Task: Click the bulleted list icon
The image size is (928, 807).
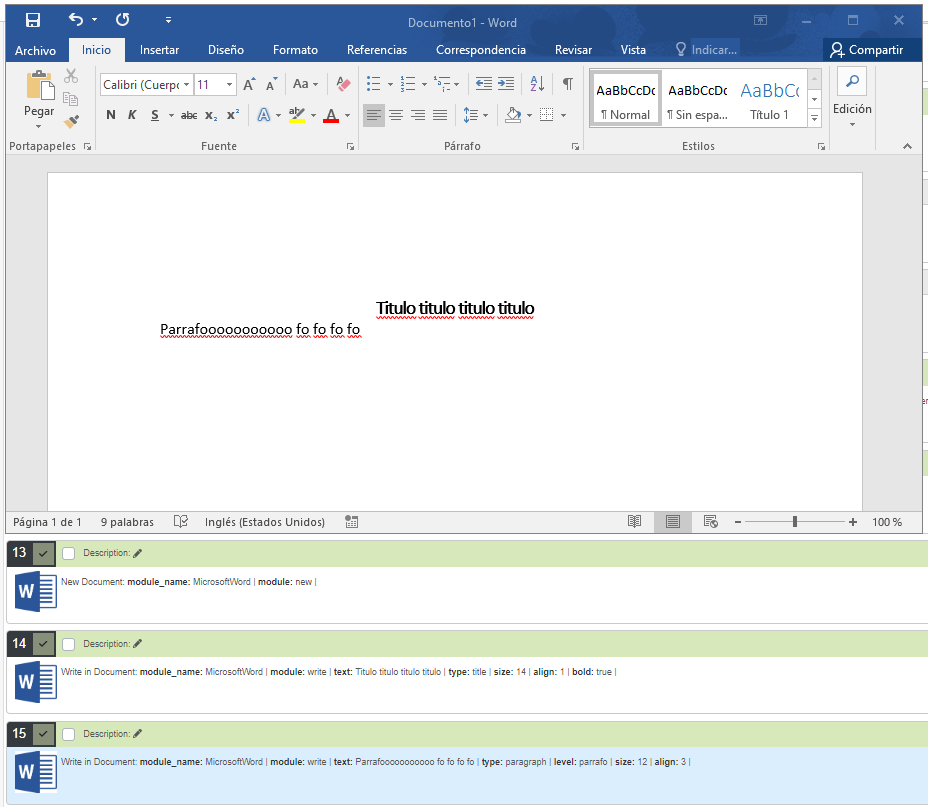Action: (x=373, y=84)
